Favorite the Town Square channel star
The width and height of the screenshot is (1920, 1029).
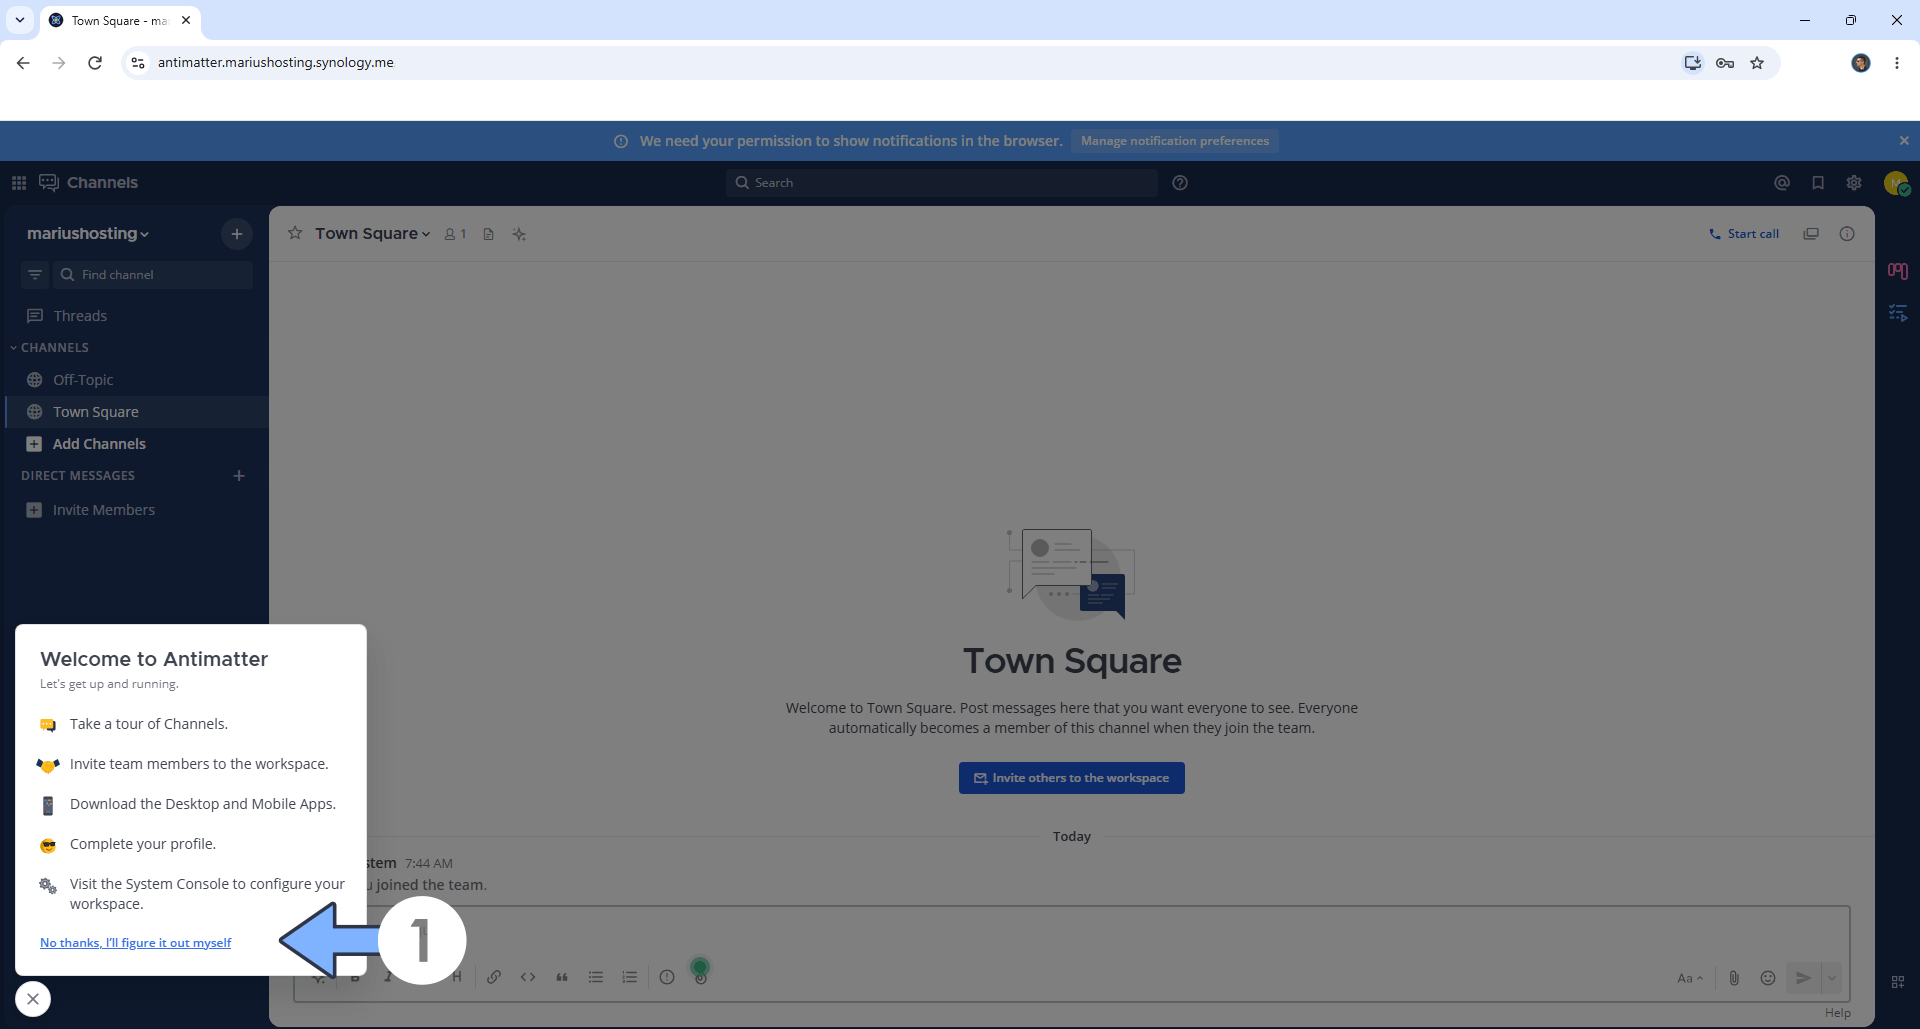pyautogui.click(x=295, y=233)
